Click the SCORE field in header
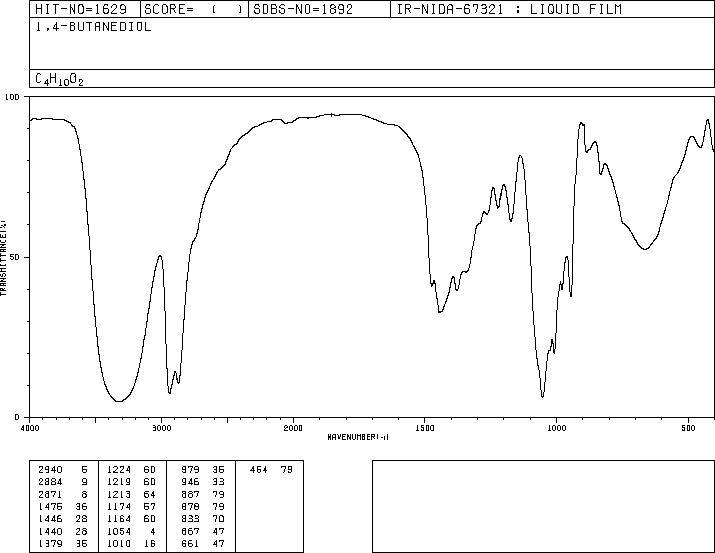Viewport: 715px width, 553px height. (x=194, y=9)
